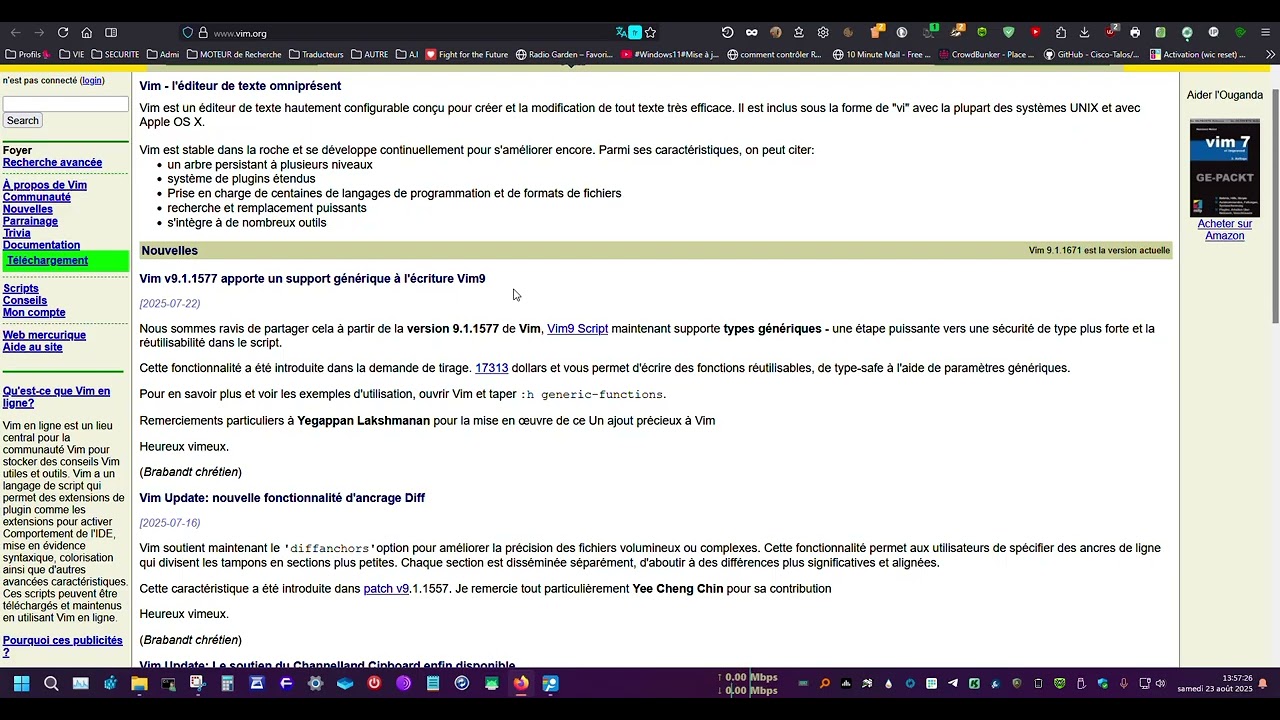Open Radio Garden bookmark

point(564,54)
